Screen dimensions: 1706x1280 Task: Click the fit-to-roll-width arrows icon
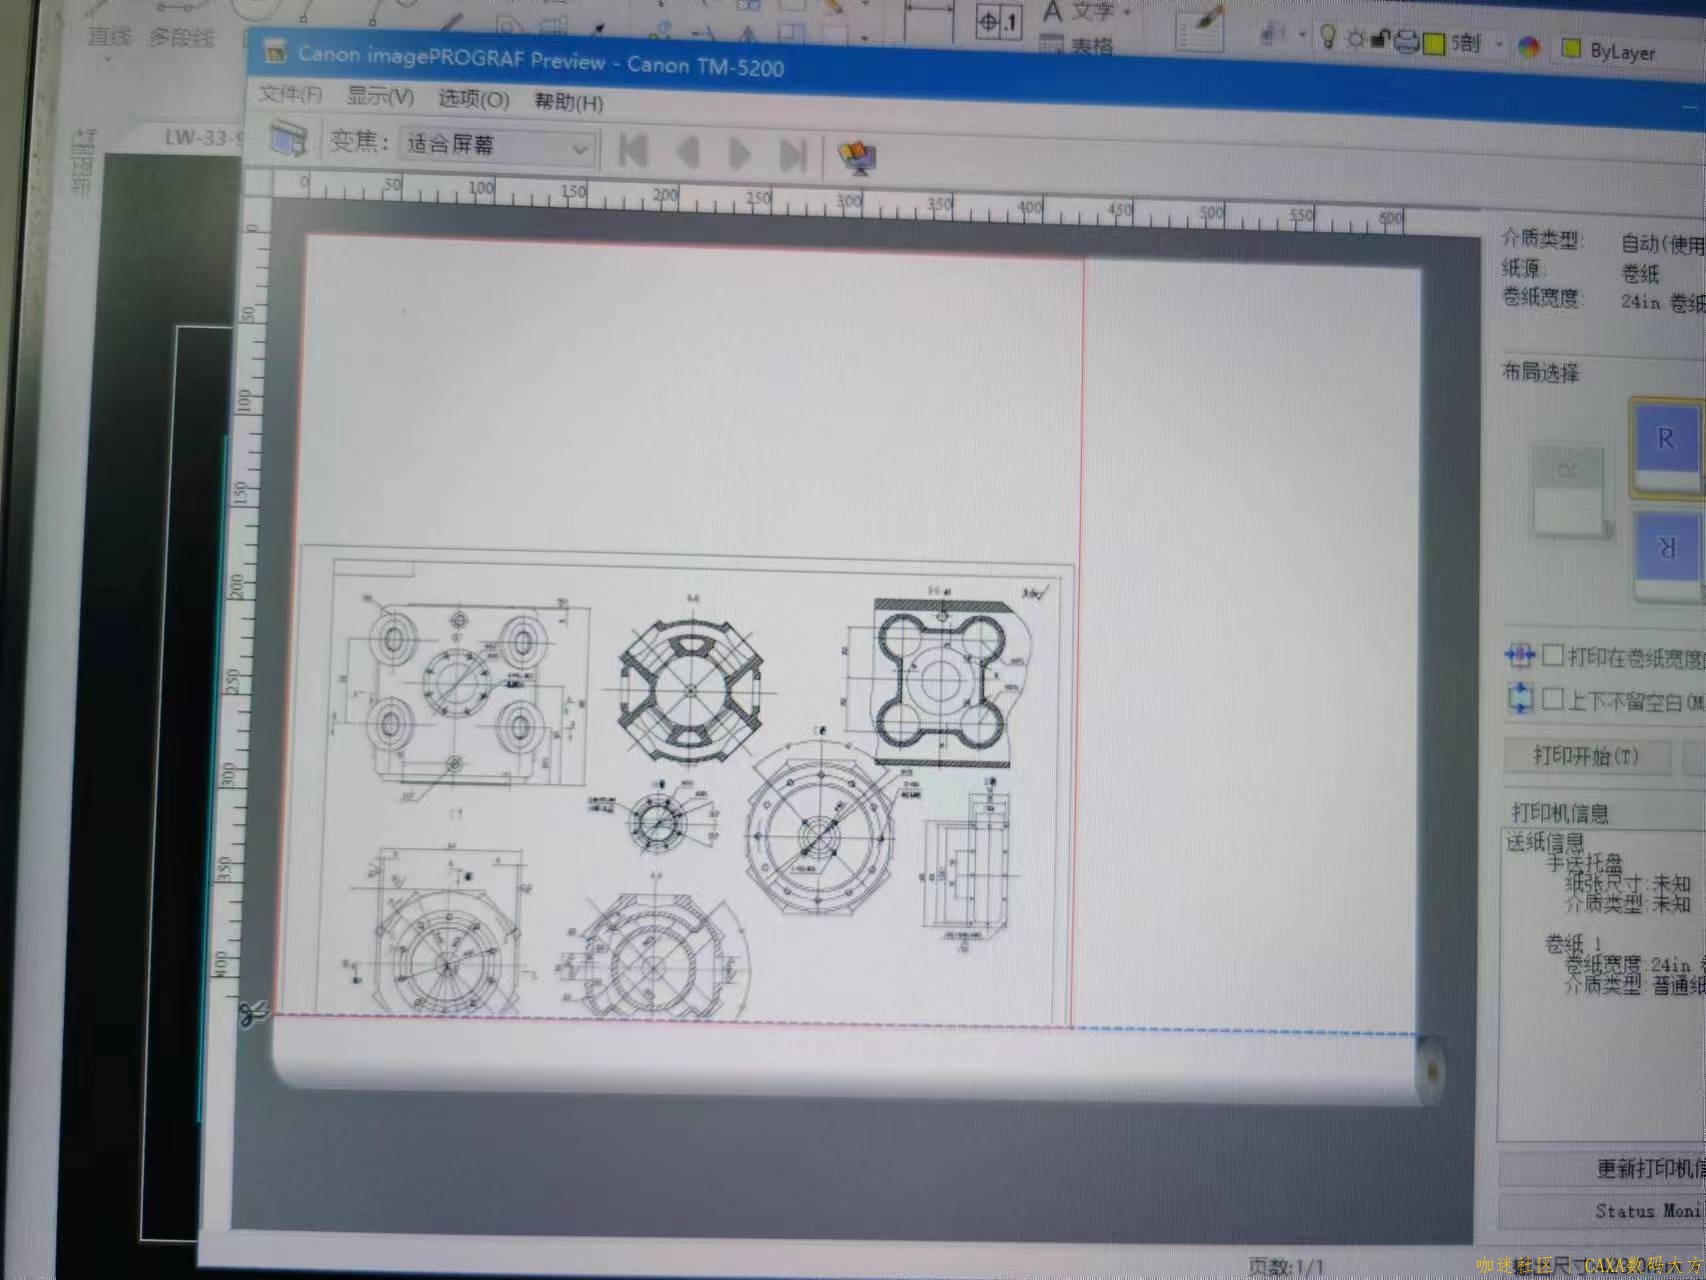pyautogui.click(x=1519, y=655)
